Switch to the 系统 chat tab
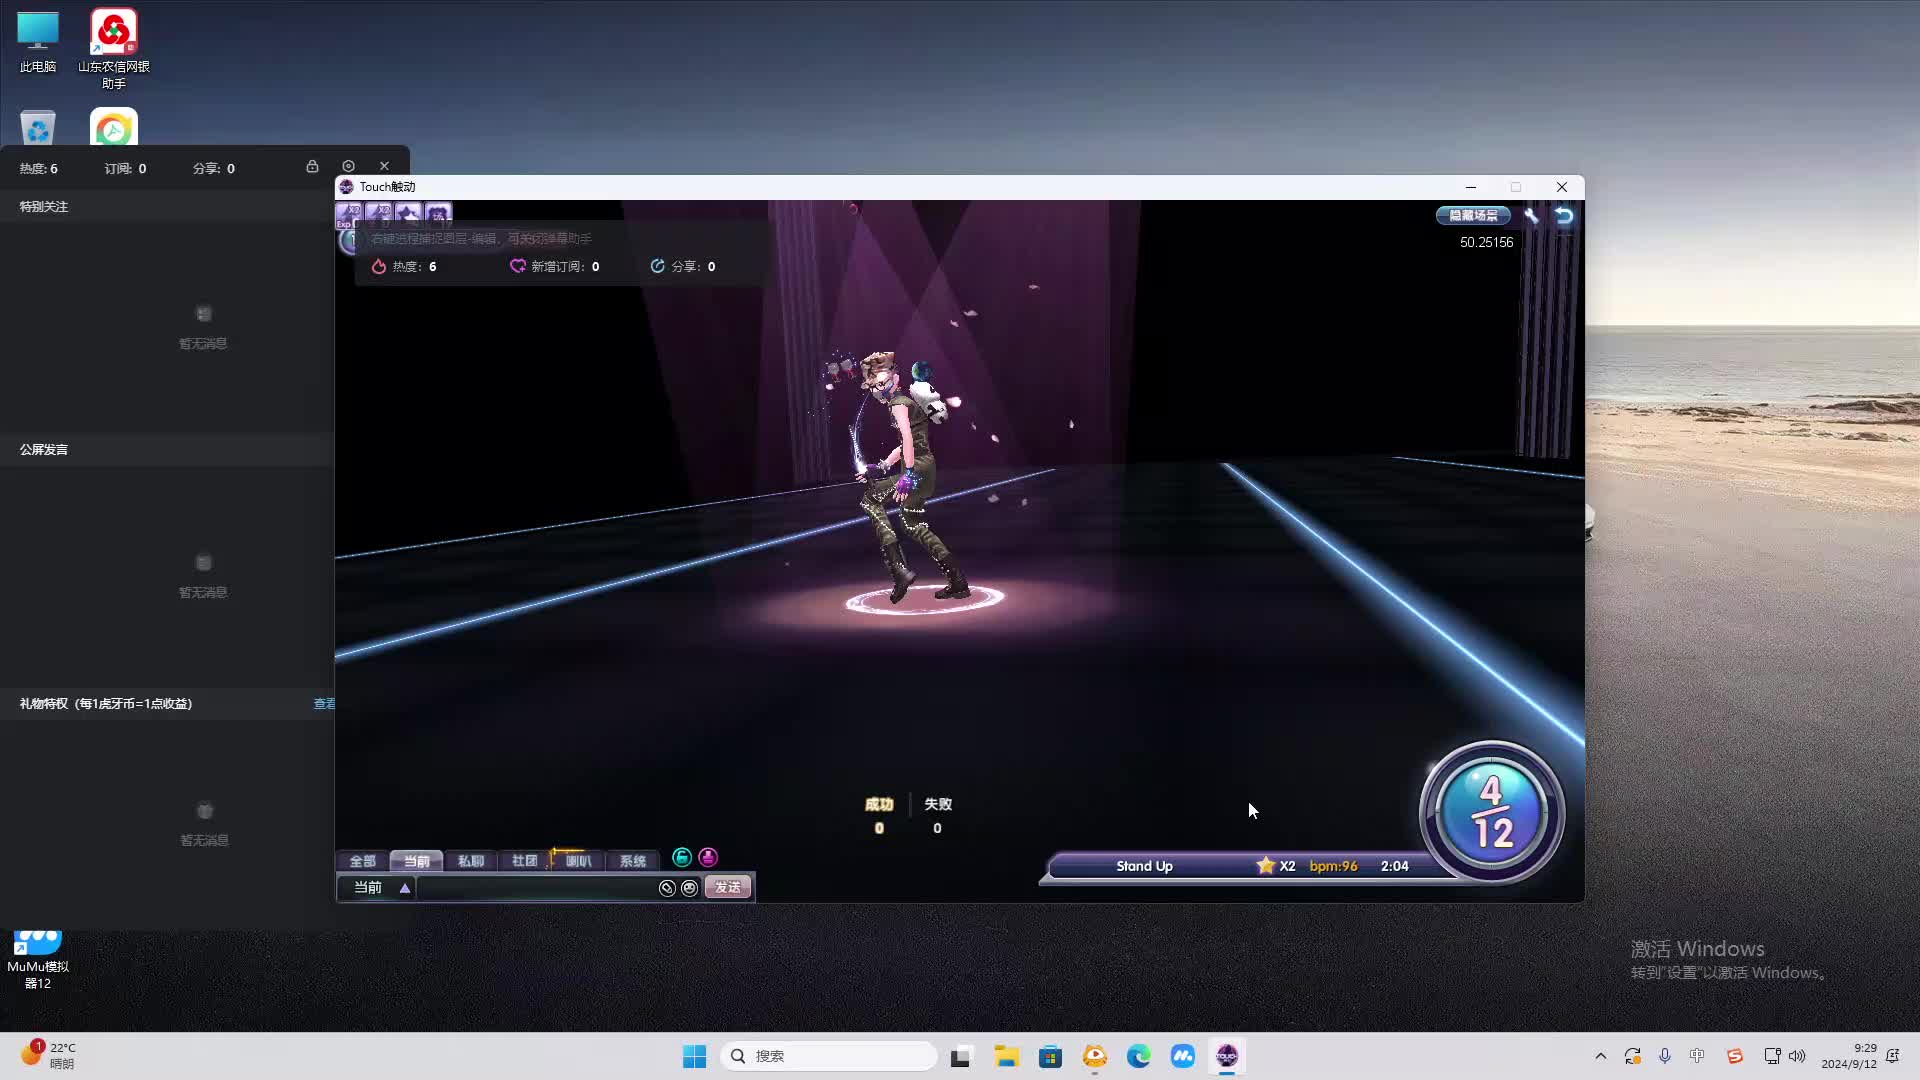 (x=632, y=861)
